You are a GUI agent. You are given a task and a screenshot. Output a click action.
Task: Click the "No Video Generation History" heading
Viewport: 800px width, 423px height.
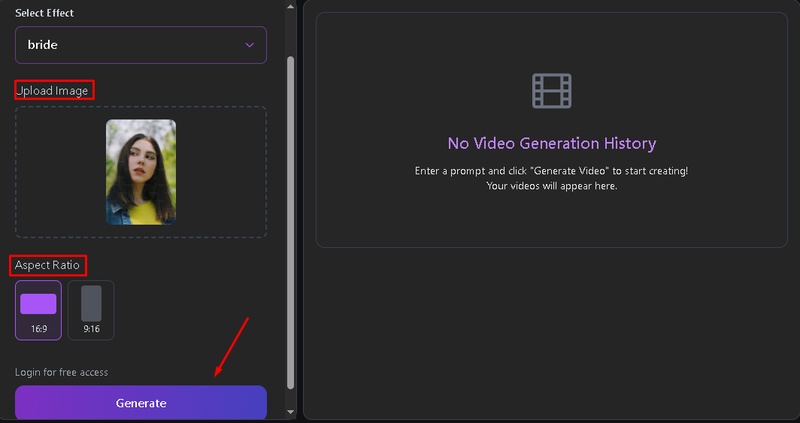pos(551,144)
